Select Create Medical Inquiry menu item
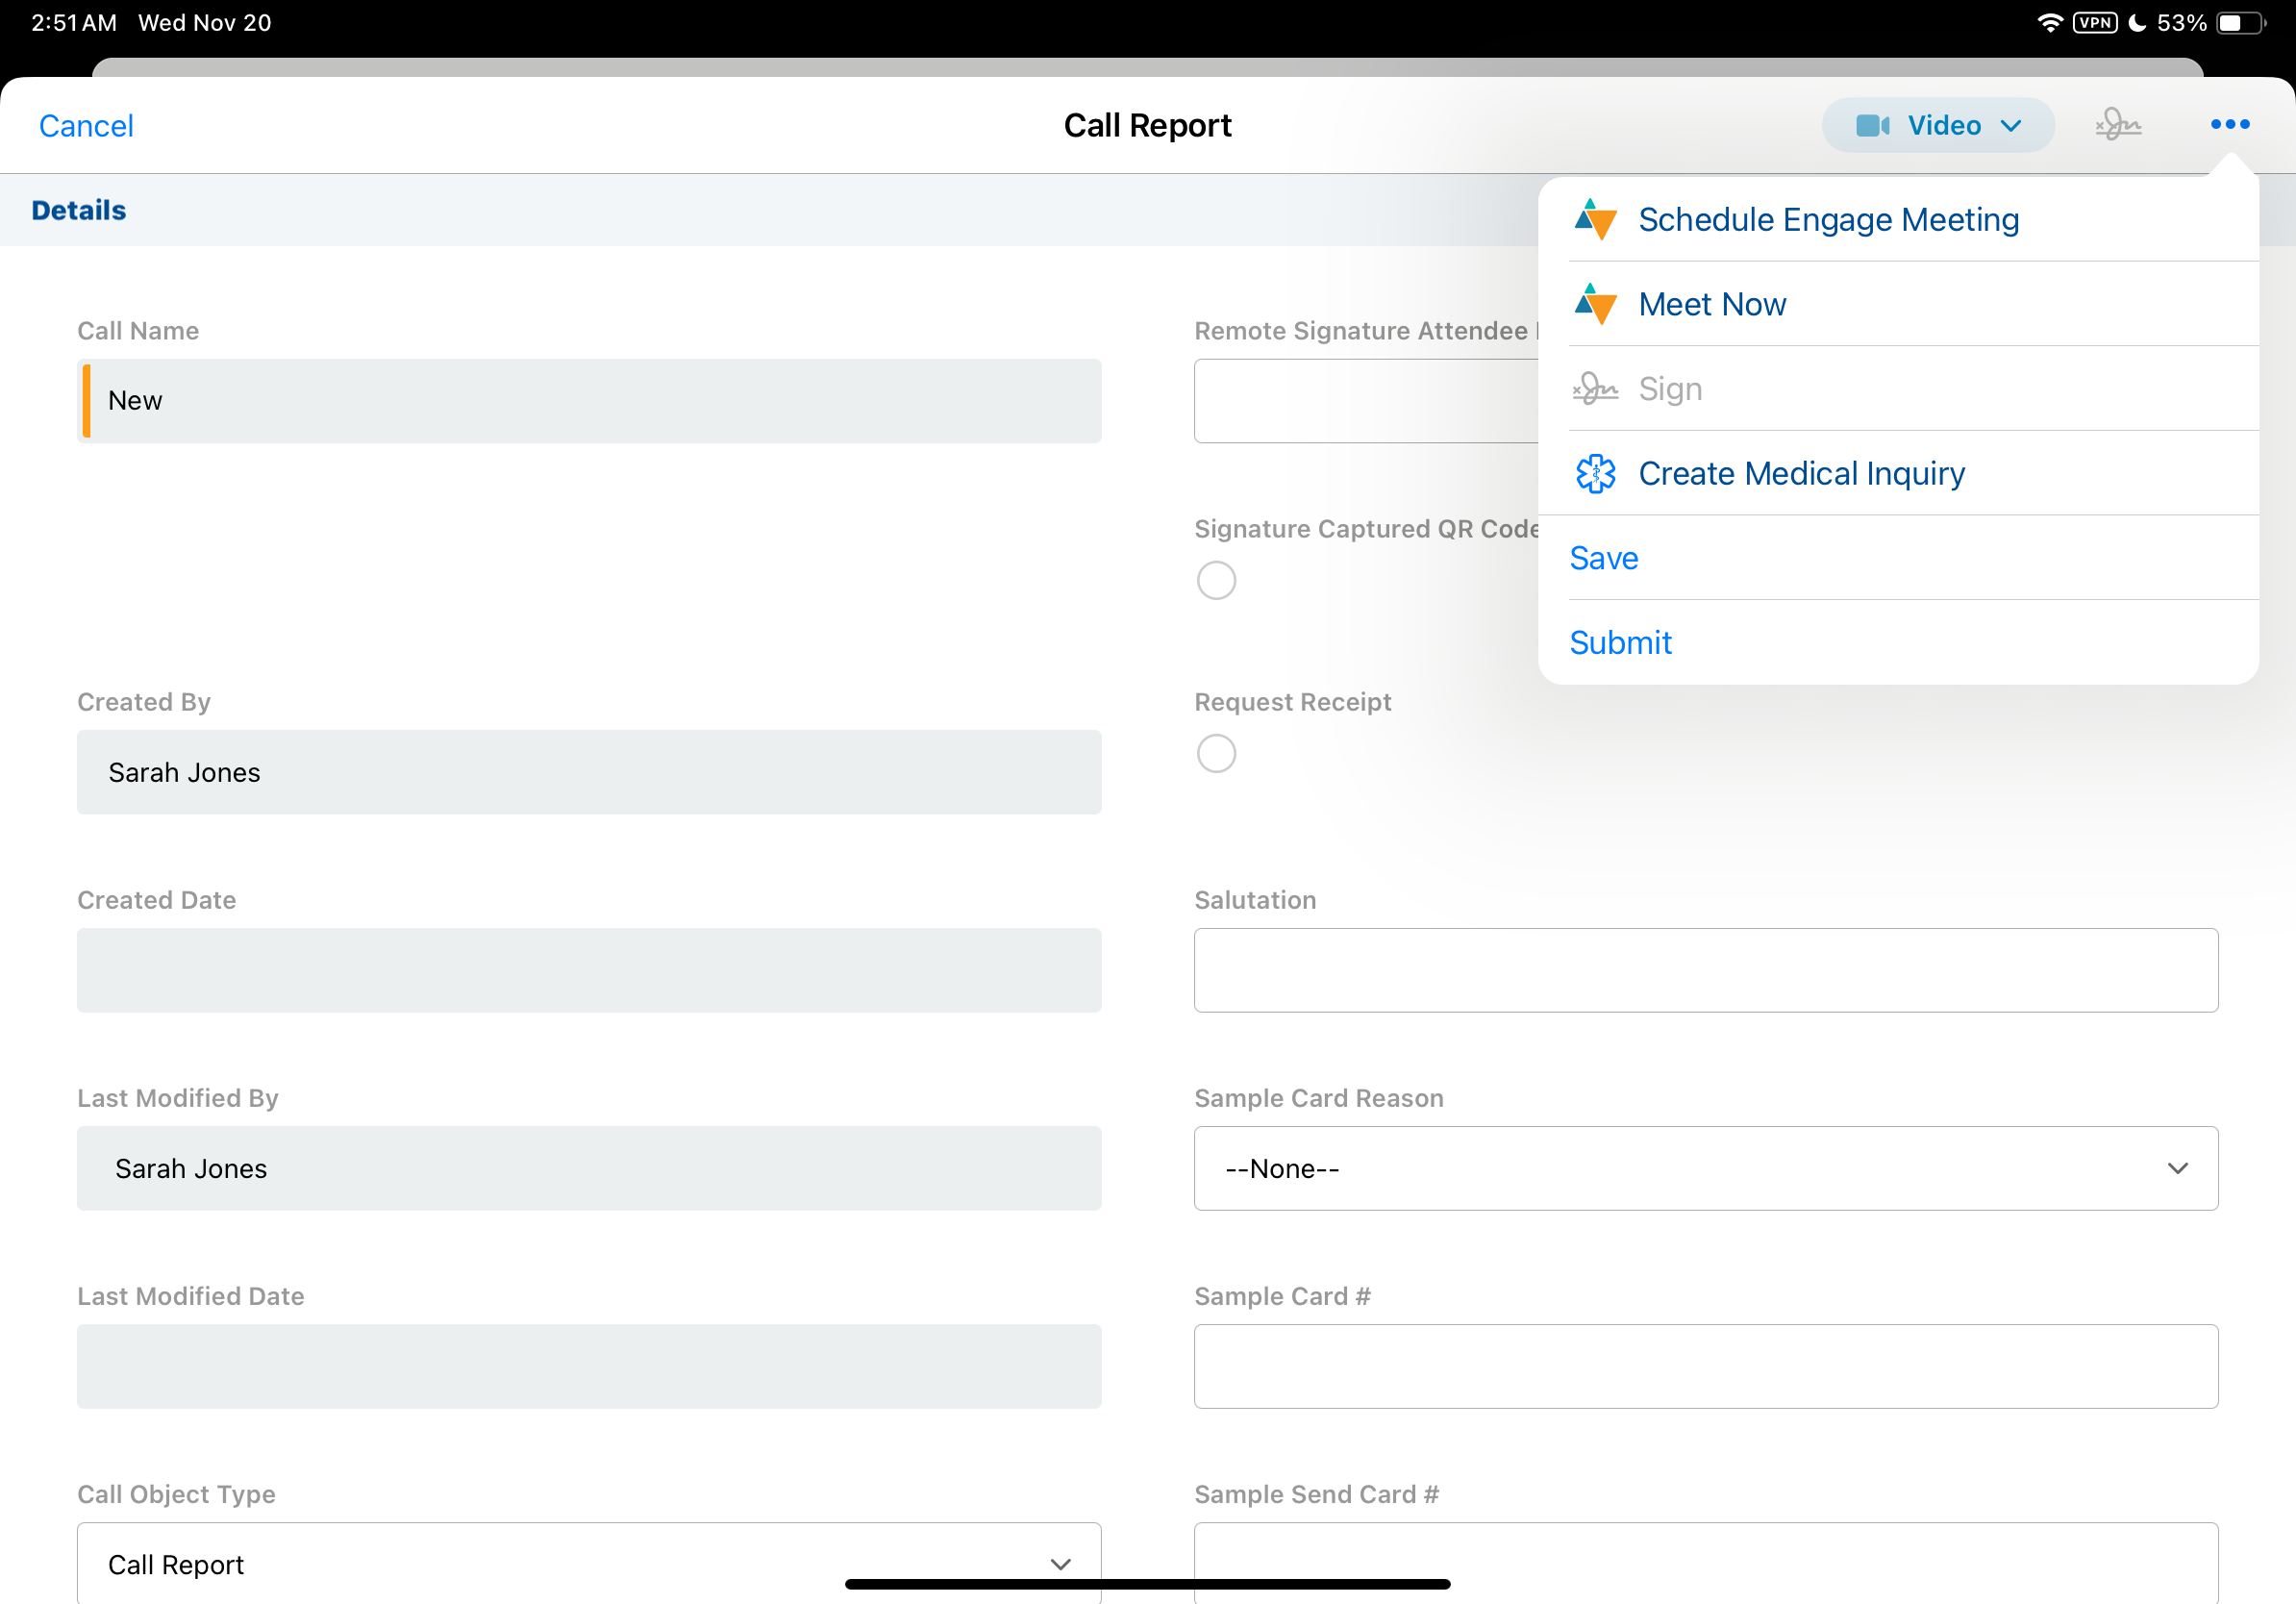2296x1604 pixels. (x=1800, y=474)
